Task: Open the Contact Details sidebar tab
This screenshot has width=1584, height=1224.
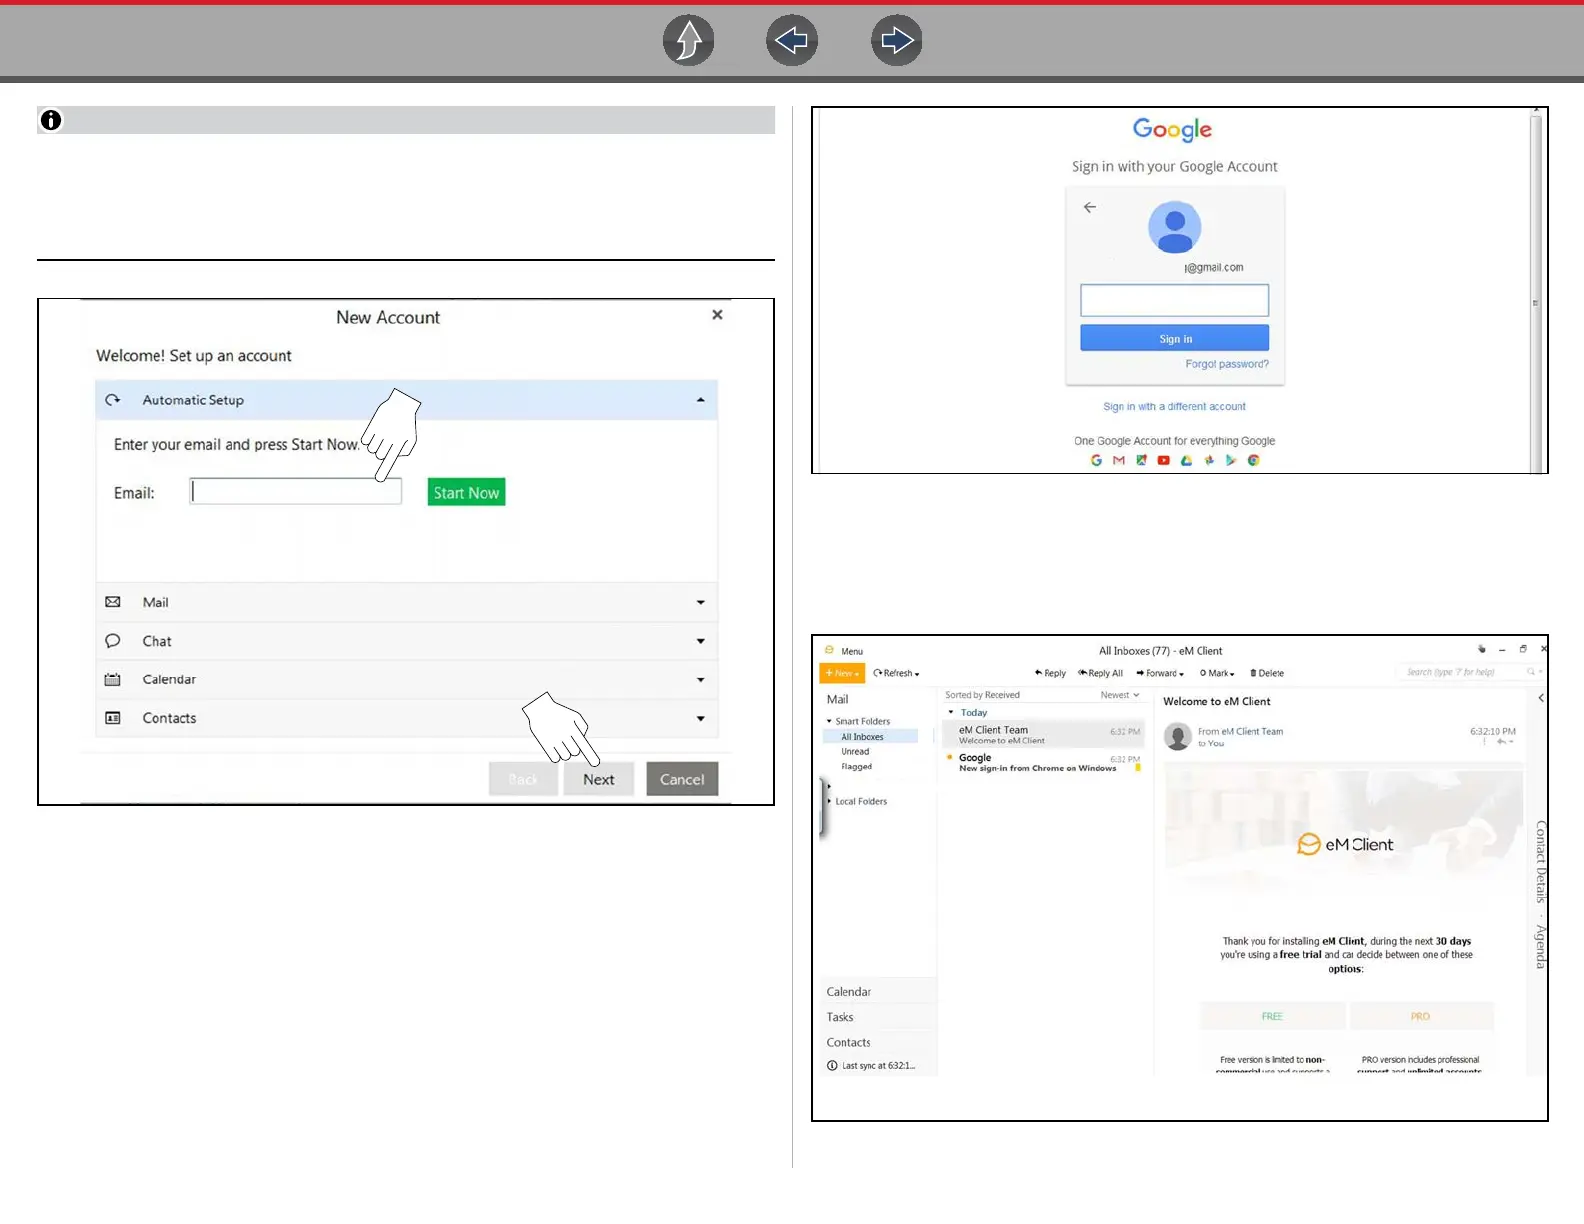Action: [1541, 861]
